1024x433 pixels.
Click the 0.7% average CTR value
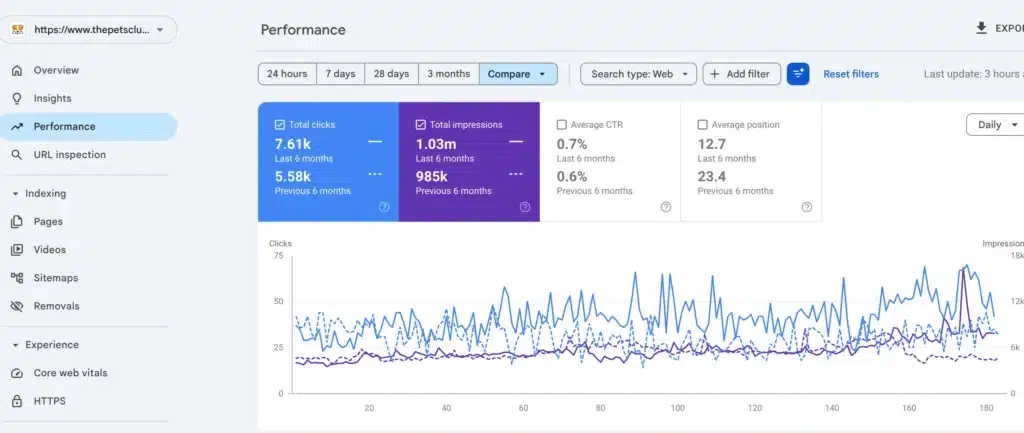coord(571,144)
